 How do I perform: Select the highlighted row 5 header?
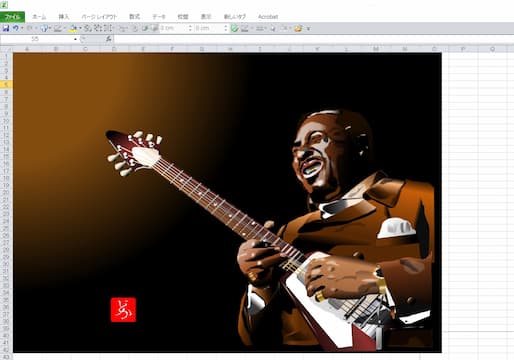(x=6, y=85)
